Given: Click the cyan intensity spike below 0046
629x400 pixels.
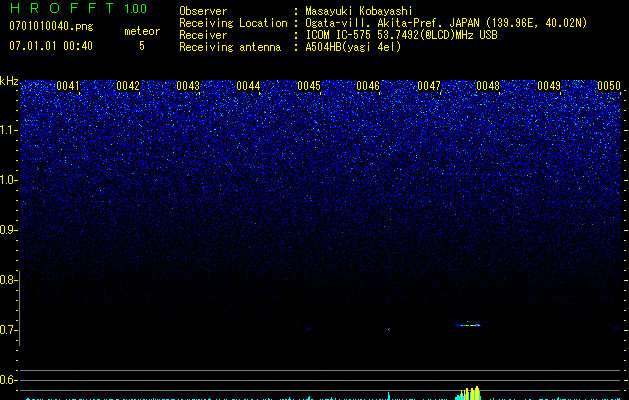Looking at the screenshot, I should tap(389, 396).
